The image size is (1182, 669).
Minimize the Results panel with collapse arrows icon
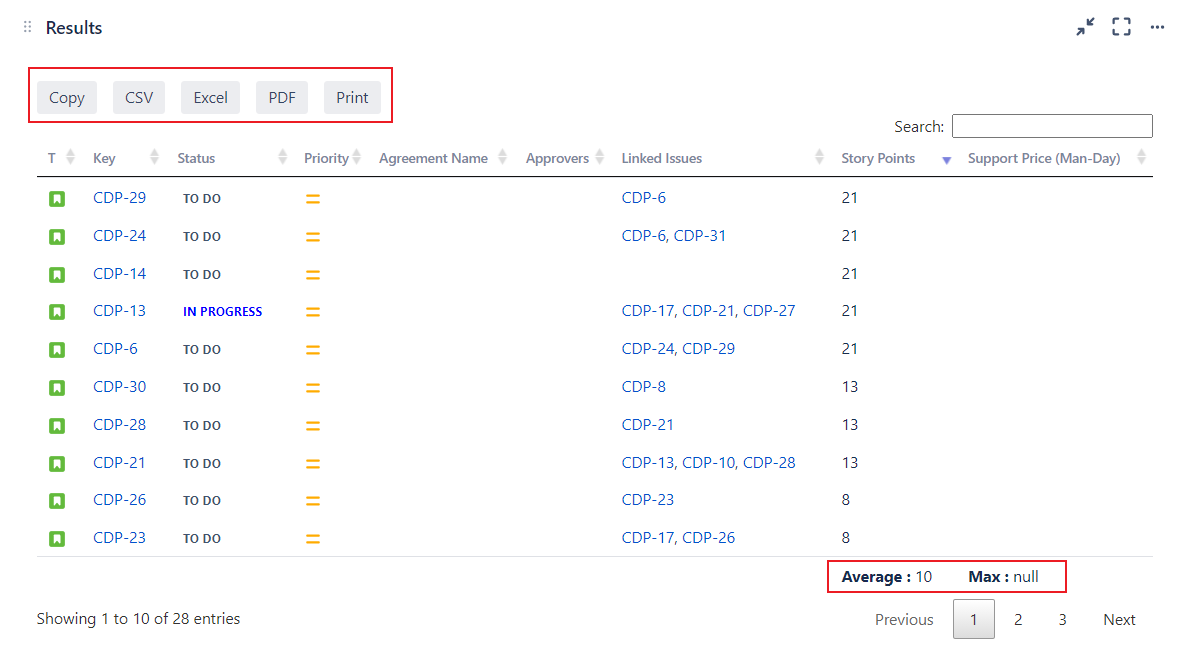tap(1086, 27)
